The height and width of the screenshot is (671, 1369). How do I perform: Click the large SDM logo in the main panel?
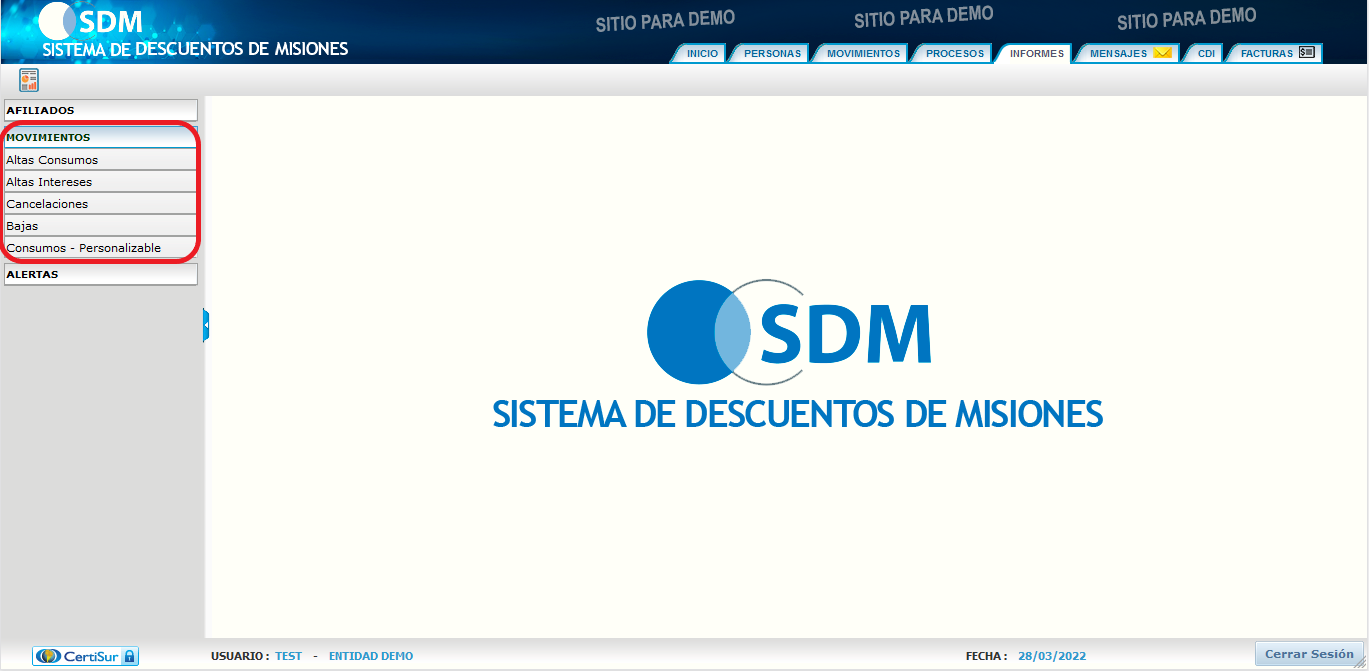point(790,332)
